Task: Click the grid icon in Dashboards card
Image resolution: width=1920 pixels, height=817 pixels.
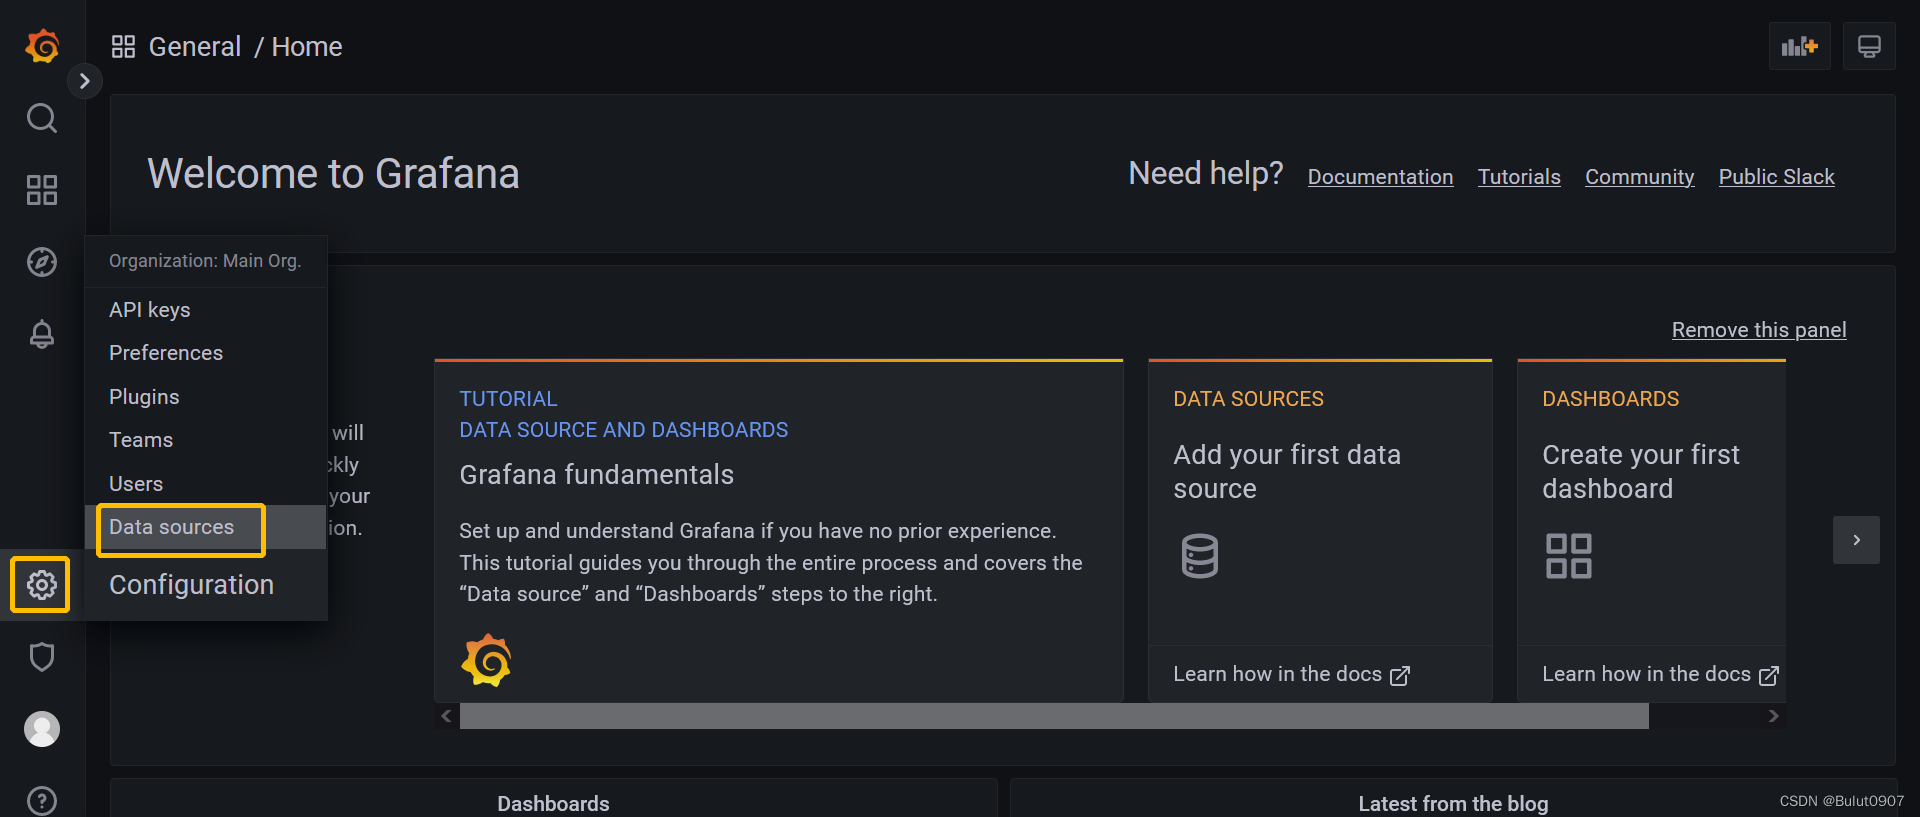Action: pos(1569,556)
